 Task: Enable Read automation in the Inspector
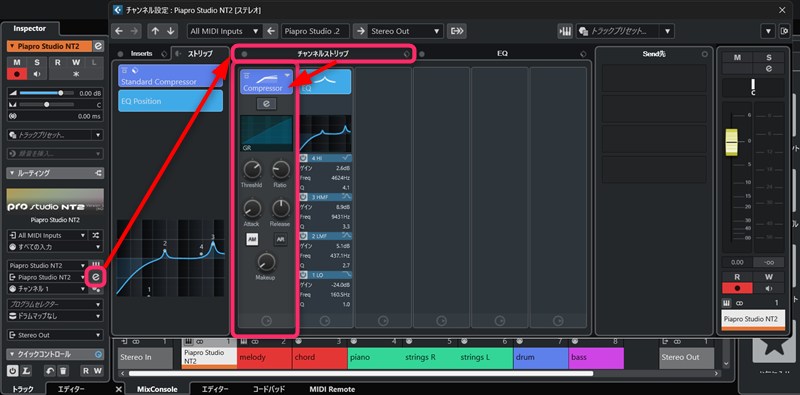click(58, 62)
